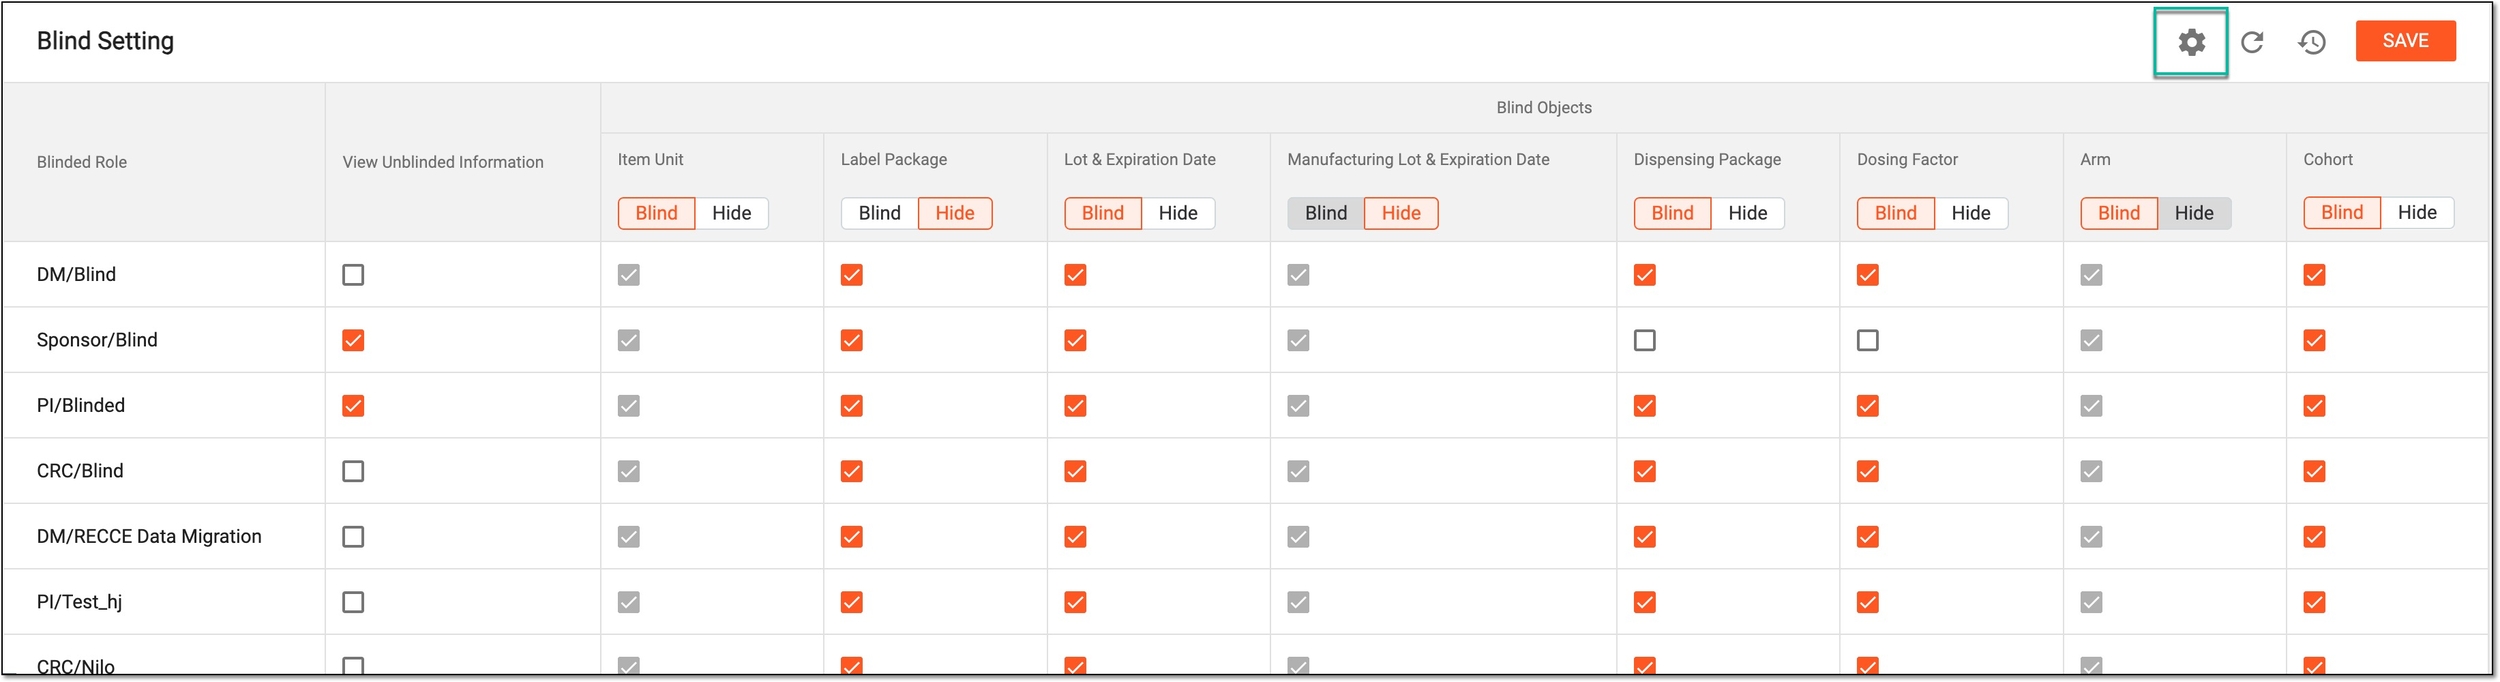Viewport: 2500px width, 682px height.
Task: Open the settings gear icon
Action: tap(2191, 42)
